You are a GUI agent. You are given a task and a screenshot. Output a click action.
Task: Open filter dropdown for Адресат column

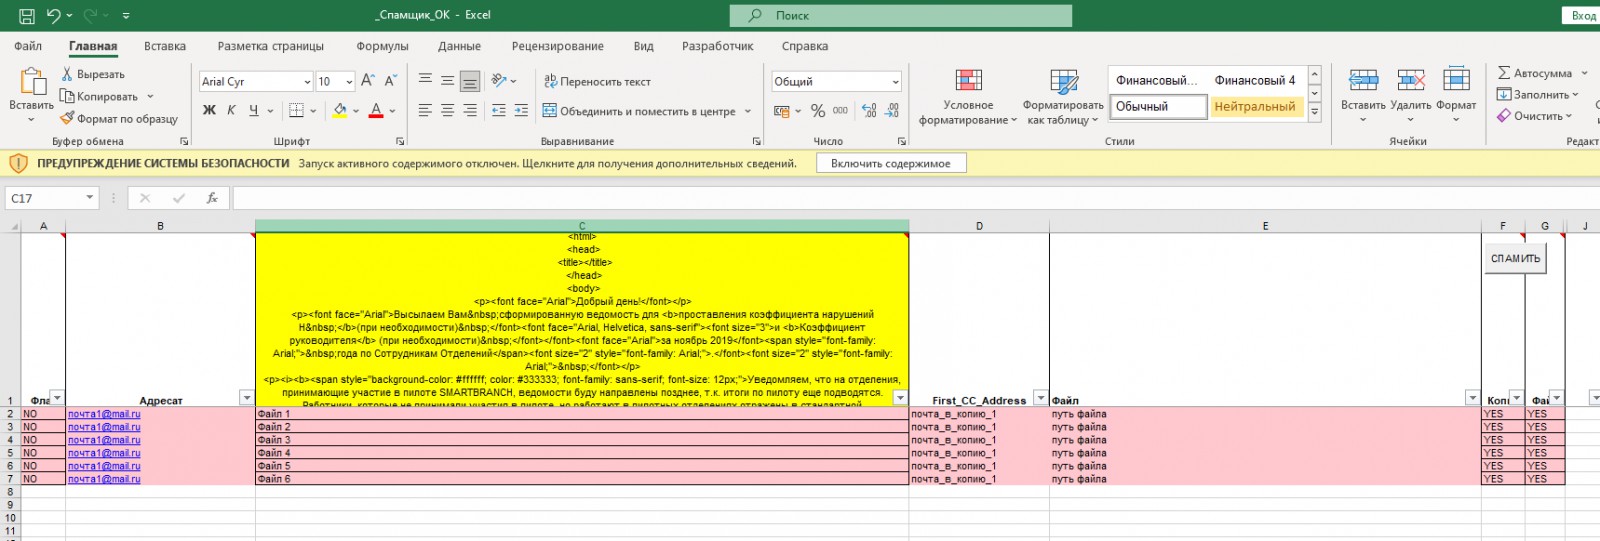(x=246, y=398)
